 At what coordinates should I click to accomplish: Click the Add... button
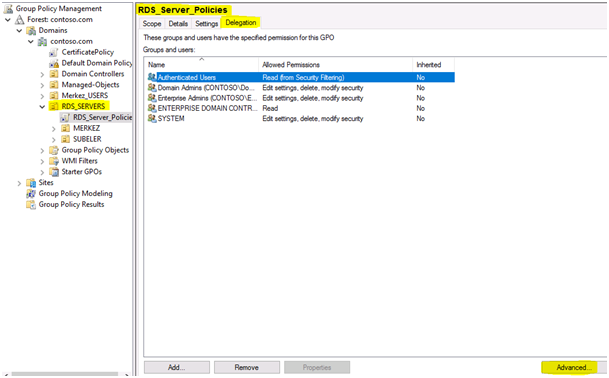[x=177, y=367]
